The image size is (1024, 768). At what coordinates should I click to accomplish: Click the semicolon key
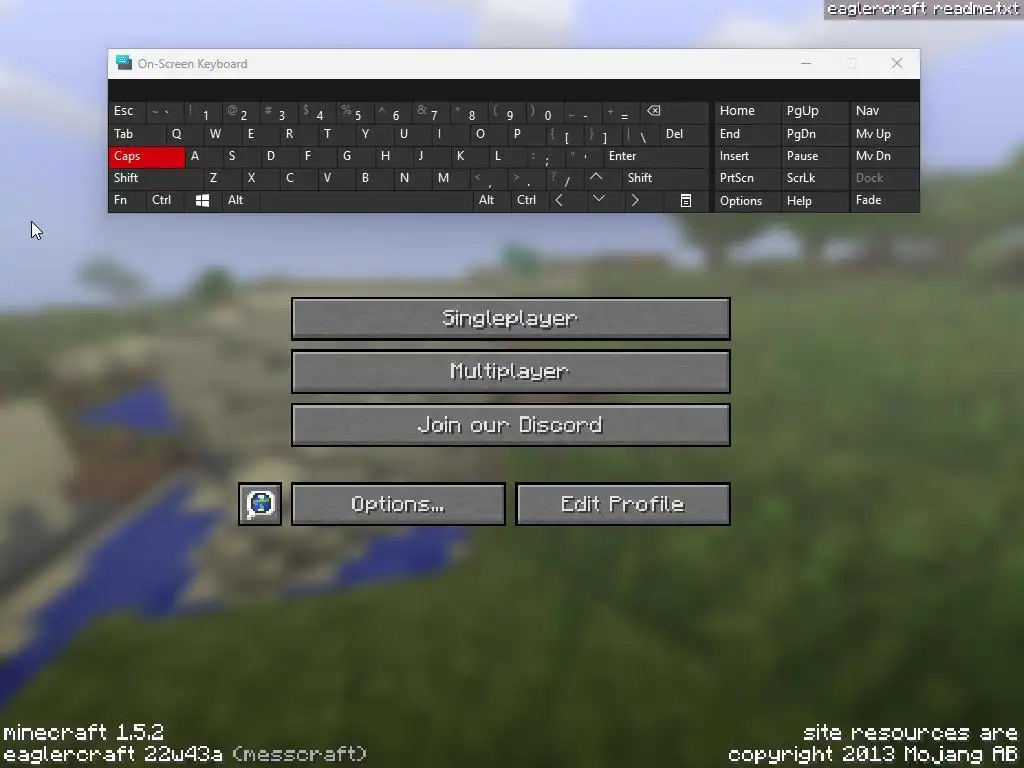click(545, 156)
